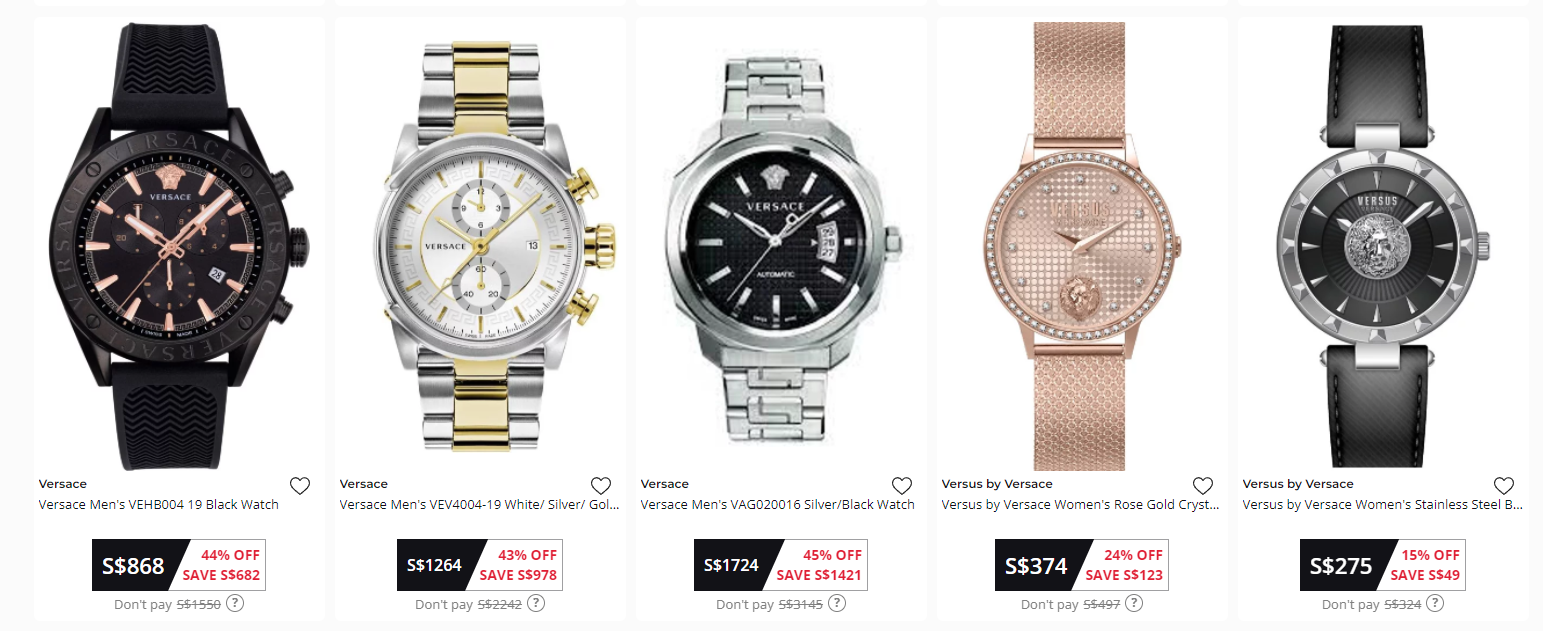
Task: Favorite the Versace VEHB004 Black Watch heart icon
Action: (x=300, y=486)
